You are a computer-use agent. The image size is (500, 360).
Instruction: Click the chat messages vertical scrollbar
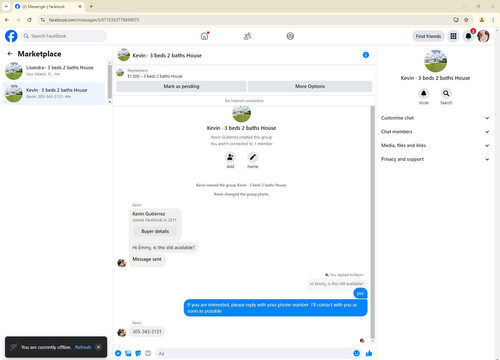tap(372, 222)
